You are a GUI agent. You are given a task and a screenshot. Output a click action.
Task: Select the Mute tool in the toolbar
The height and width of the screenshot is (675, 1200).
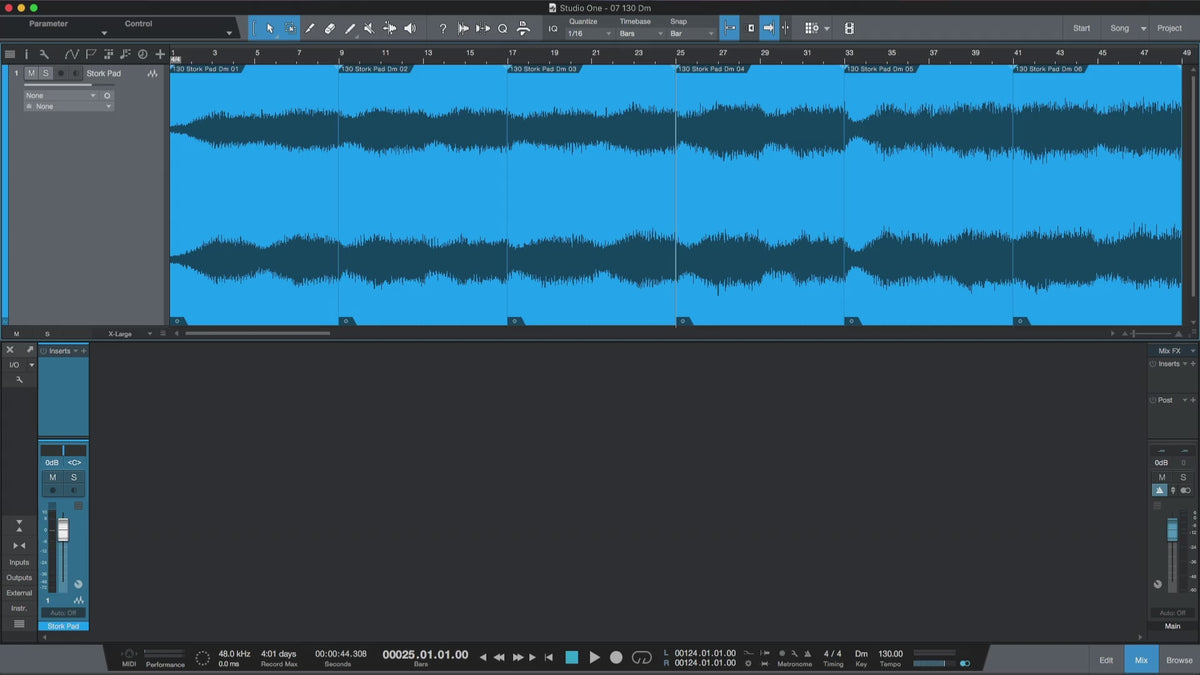pos(369,29)
